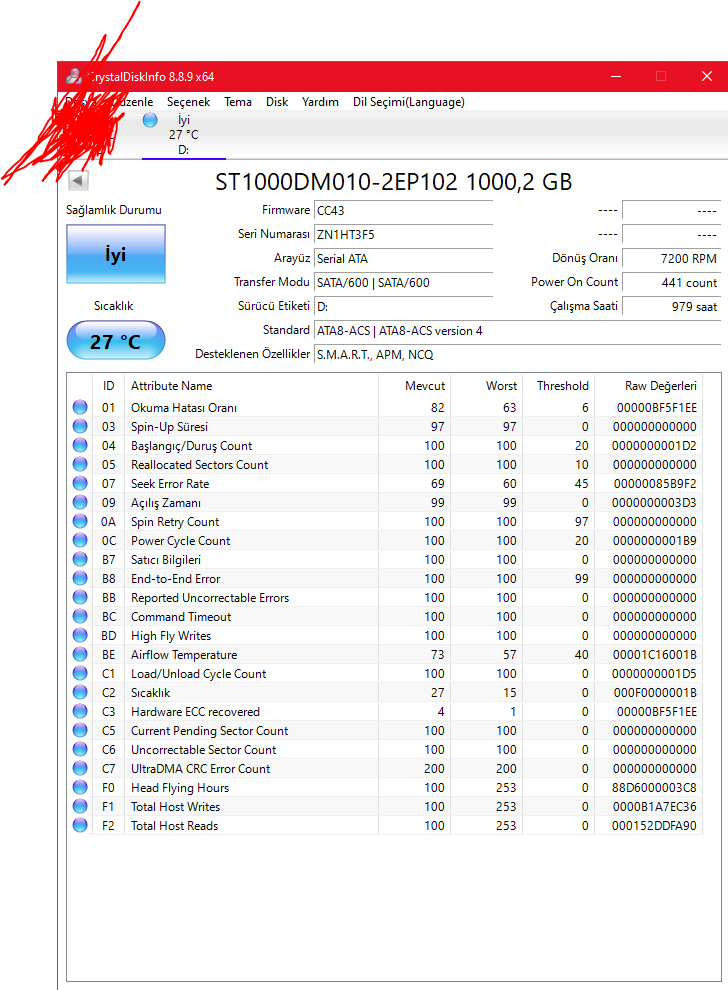Open the Dil Seçimi(Language) menu
This screenshot has height=990, width=728.
coord(409,102)
